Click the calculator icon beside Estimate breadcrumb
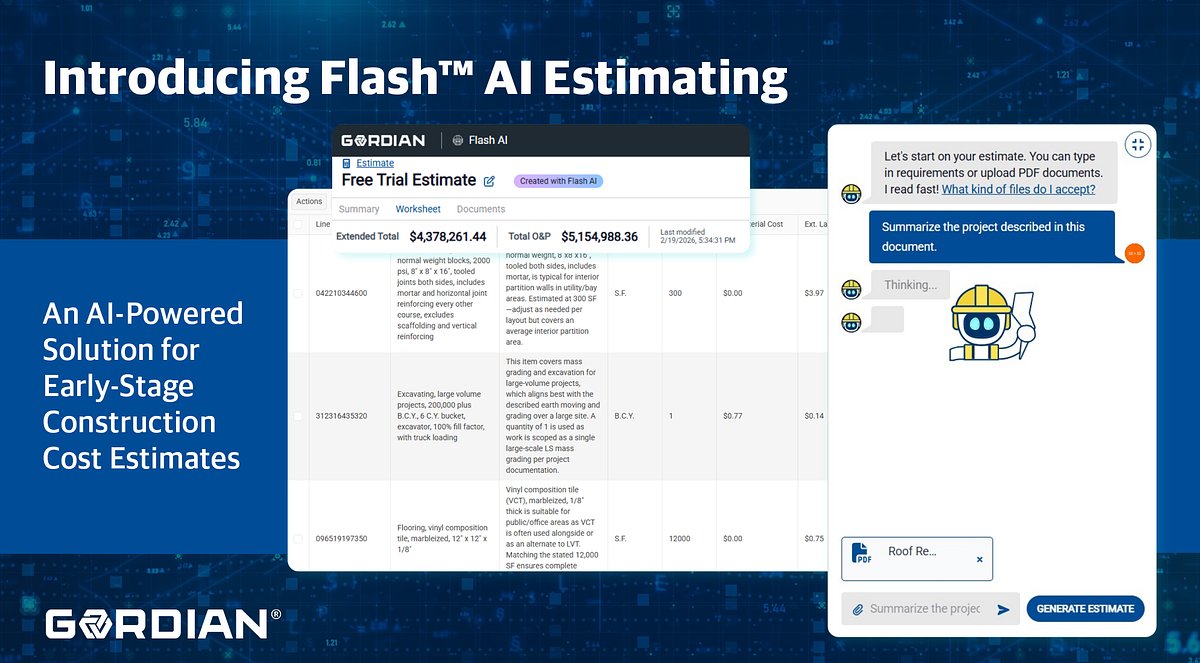Screen dimensions: 1200x663 pos(347,163)
